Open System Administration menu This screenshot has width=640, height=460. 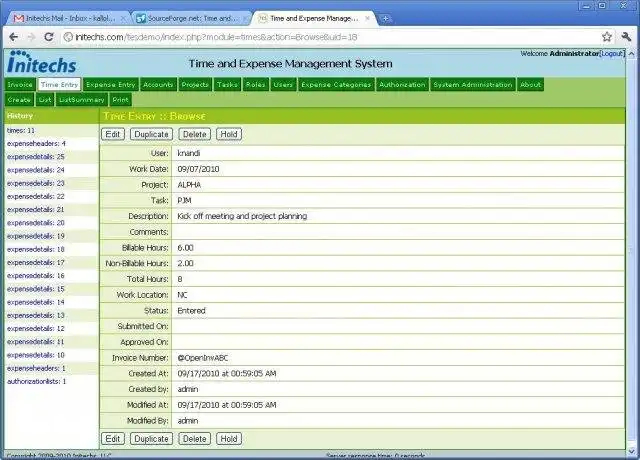click(x=473, y=84)
